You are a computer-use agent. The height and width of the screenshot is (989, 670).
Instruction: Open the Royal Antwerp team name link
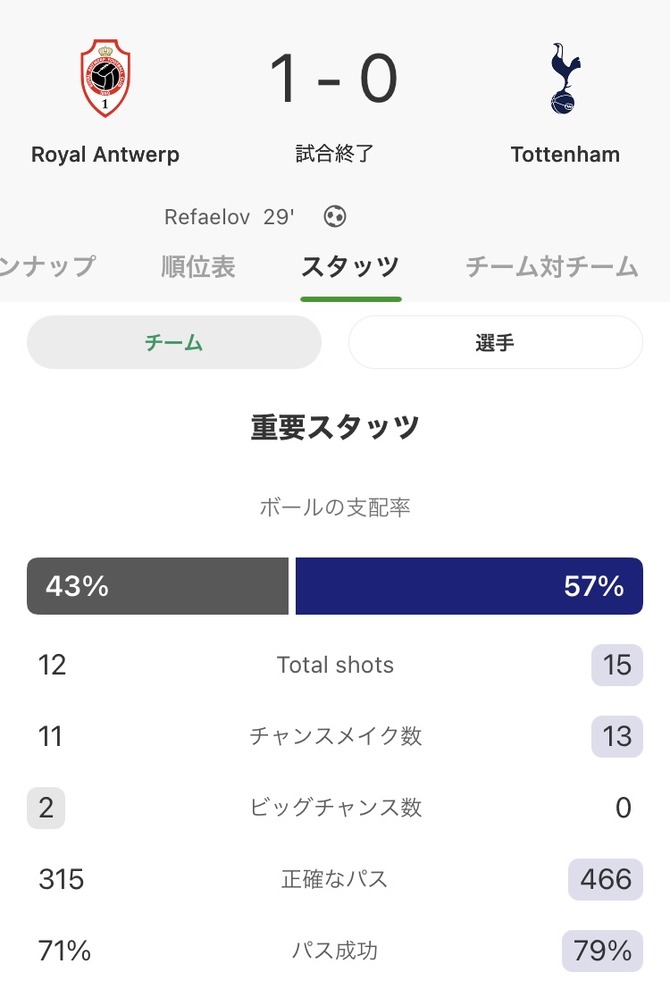click(105, 155)
